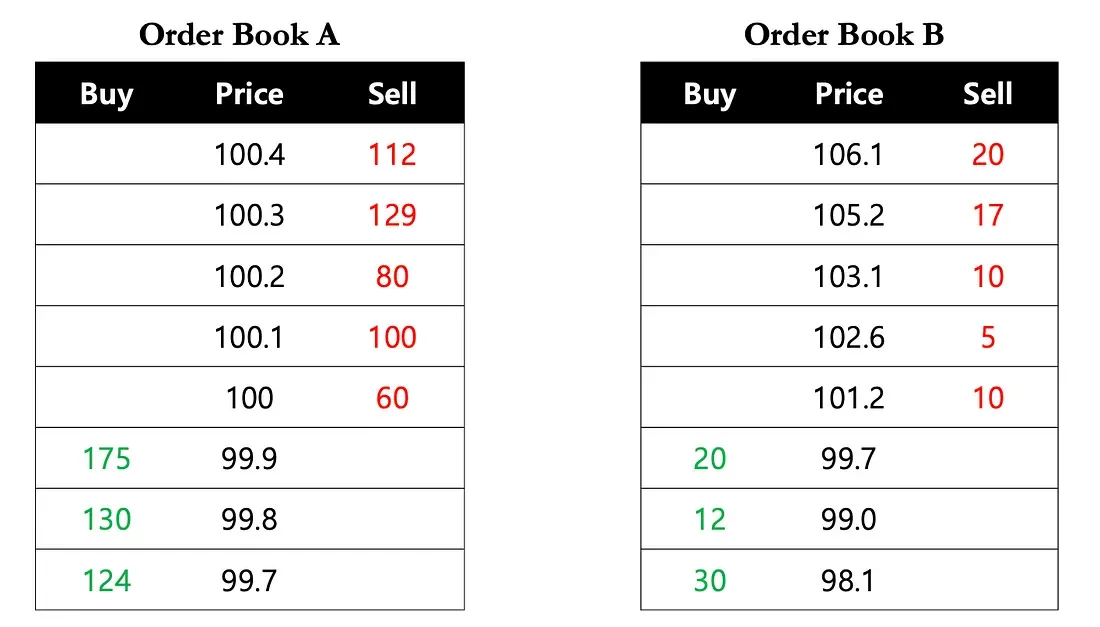Select Buy header in Order Book A

pyautogui.click(x=107, y=94)
